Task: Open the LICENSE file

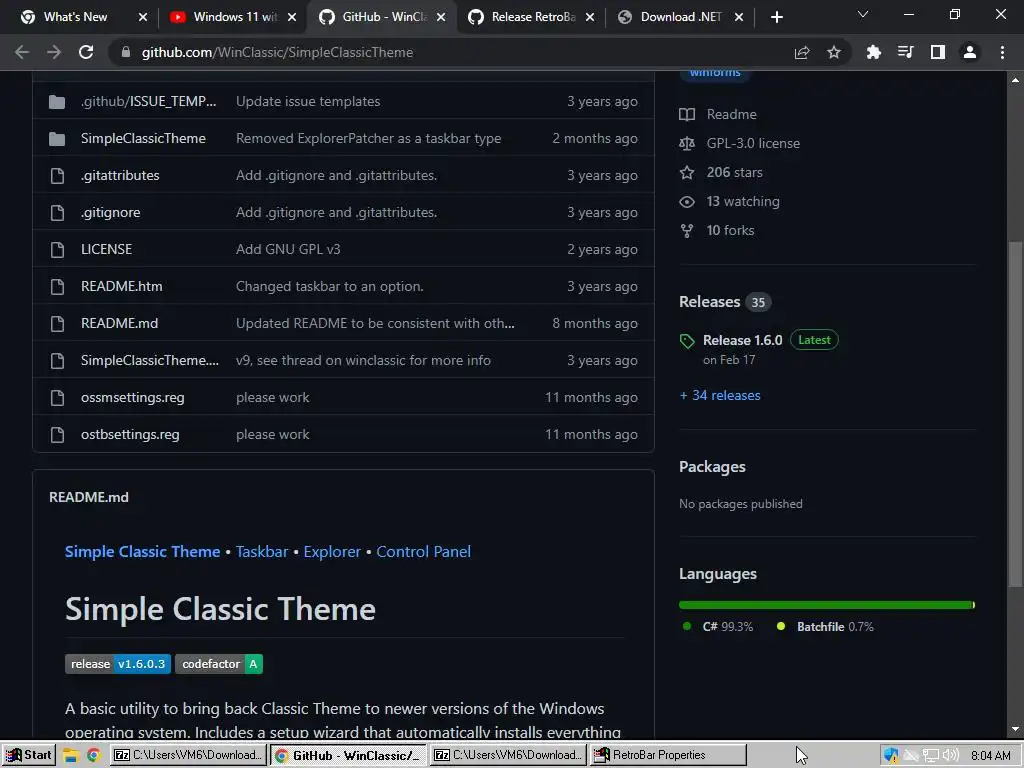Action: pyautogui.click(x=106, y=249)
